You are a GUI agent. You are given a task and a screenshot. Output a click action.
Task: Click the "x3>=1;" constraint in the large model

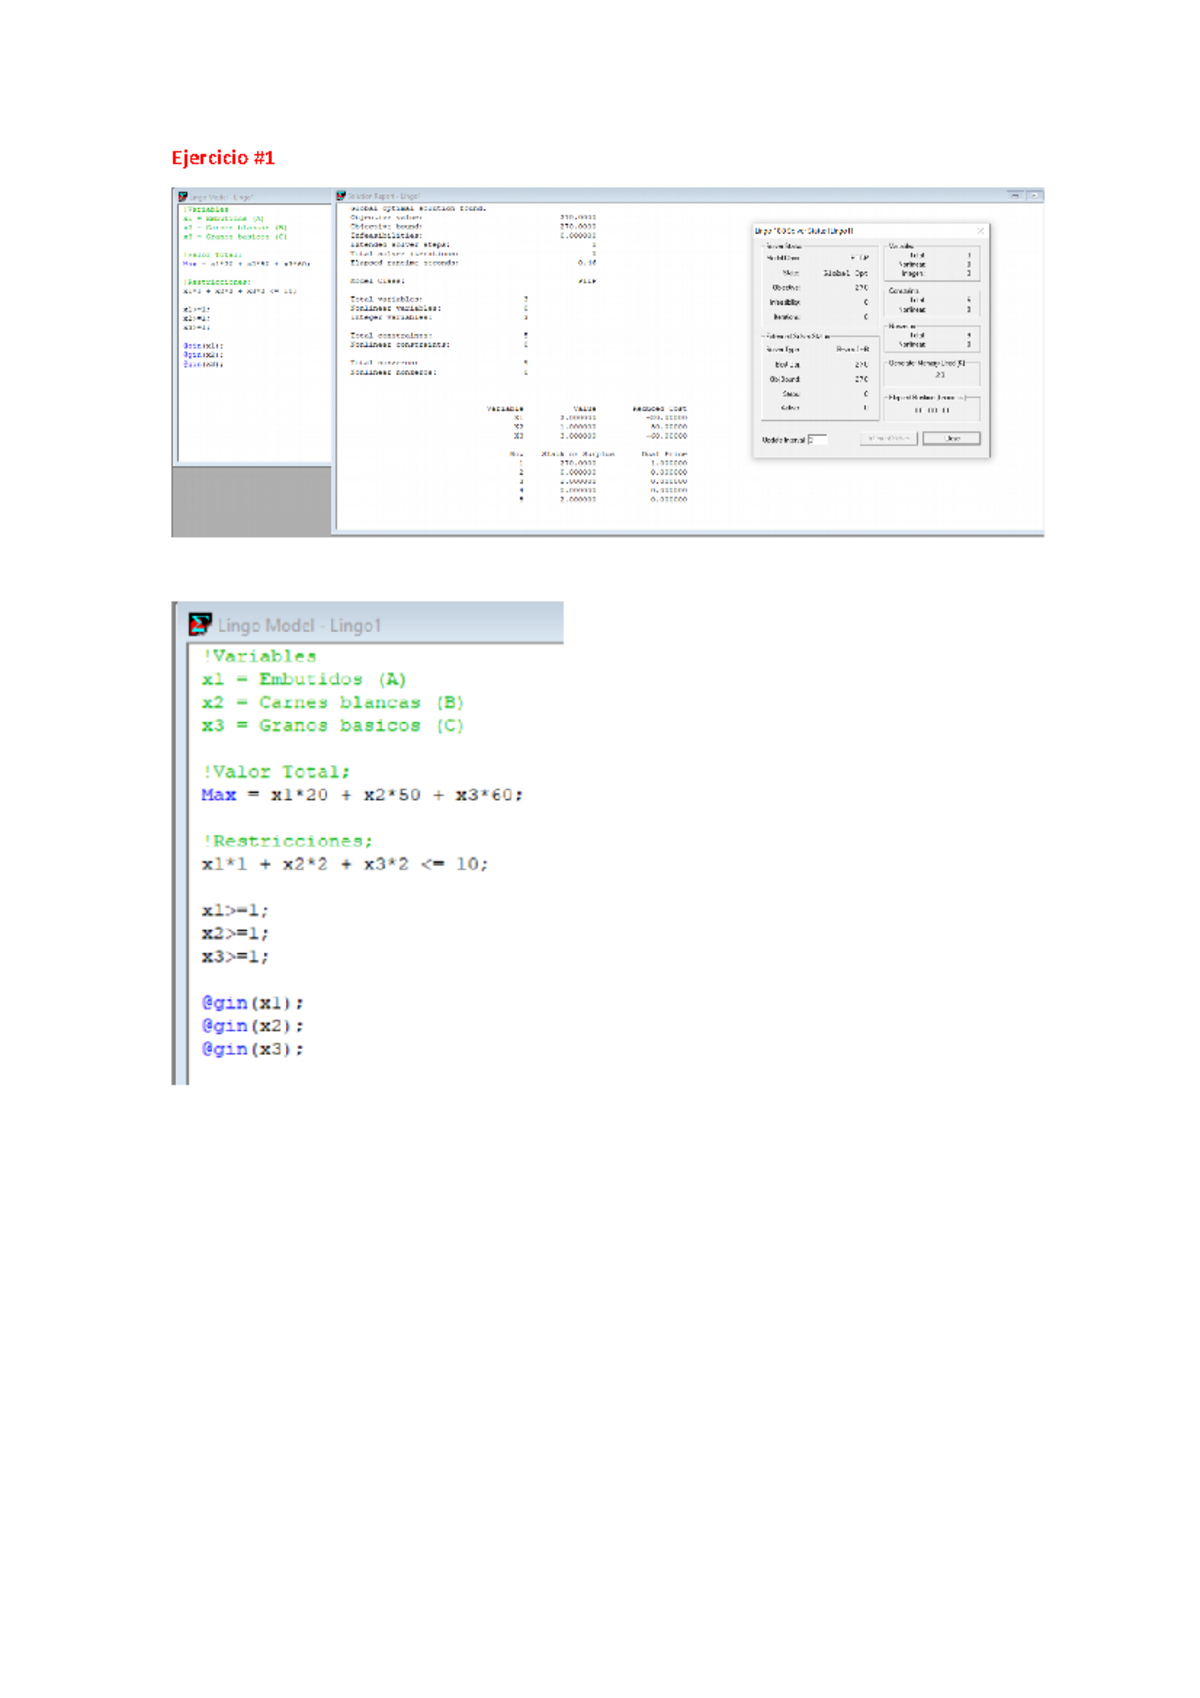(x=235, y=957)
